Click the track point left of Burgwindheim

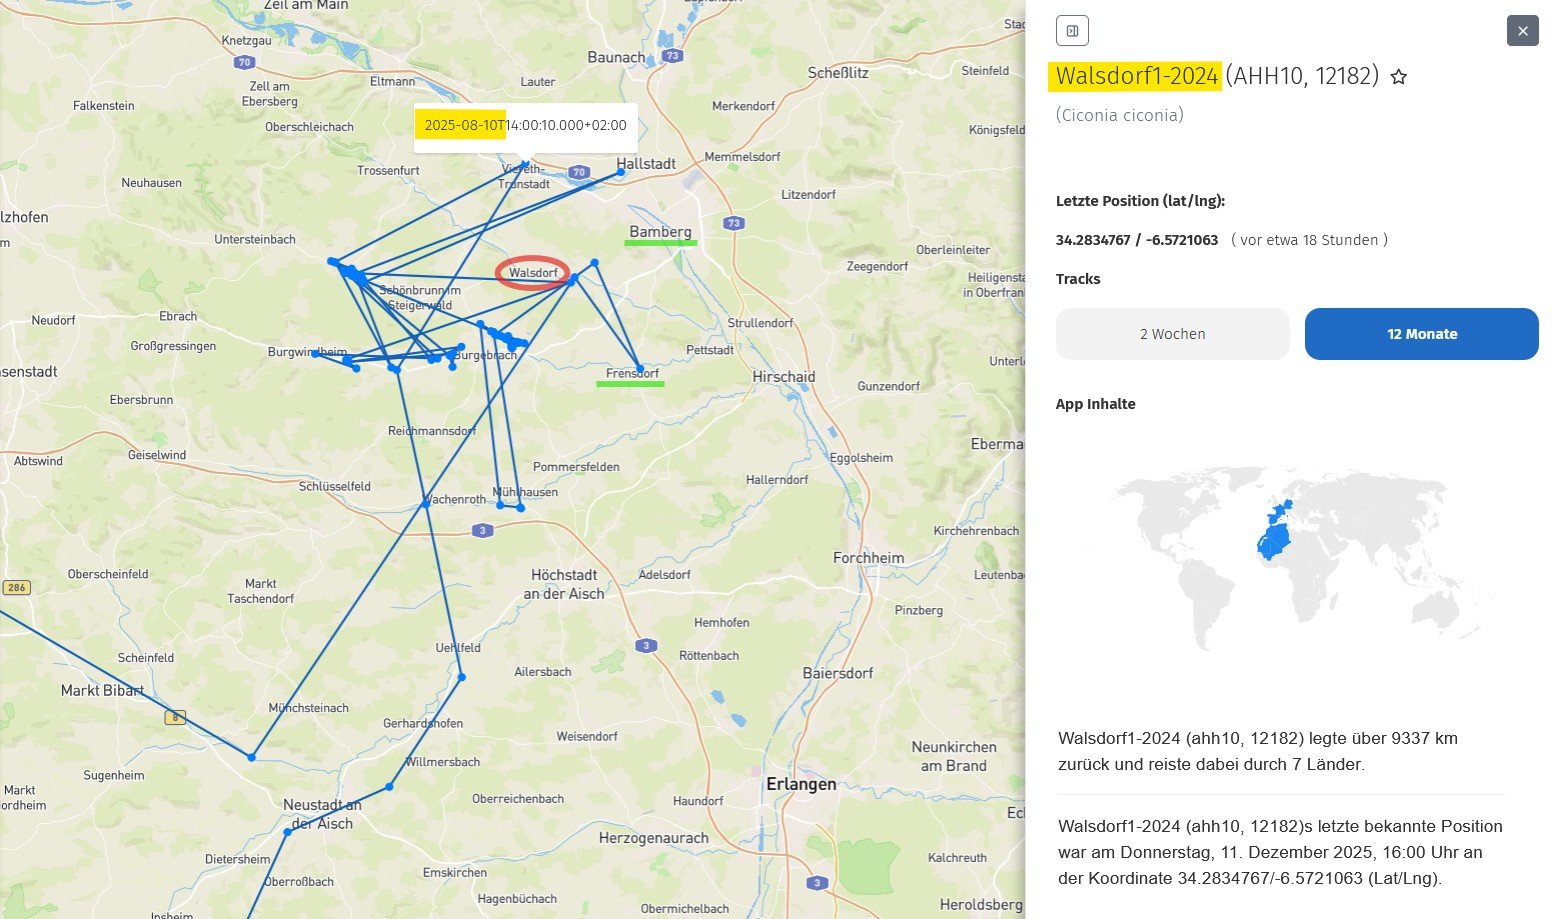click(315, 353)
